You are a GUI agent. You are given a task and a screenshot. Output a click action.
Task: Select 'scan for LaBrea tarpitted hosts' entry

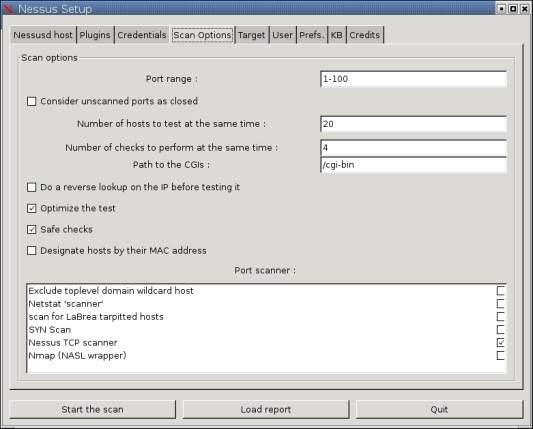pyautogui.click(x=96, y=316)
